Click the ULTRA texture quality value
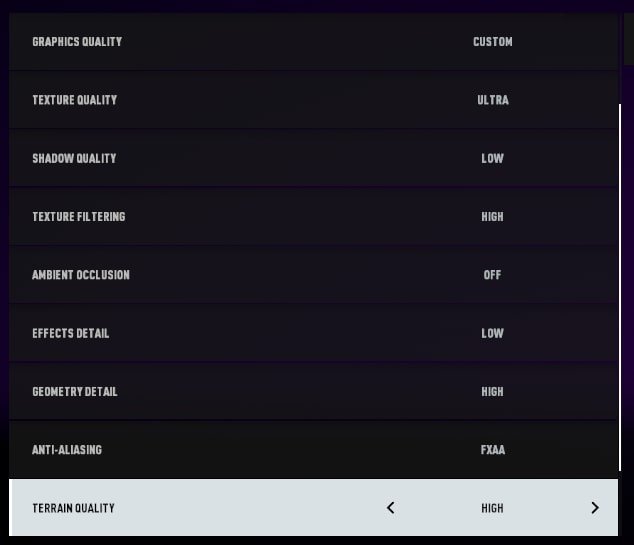634x545 pixels. click(493, 100)
